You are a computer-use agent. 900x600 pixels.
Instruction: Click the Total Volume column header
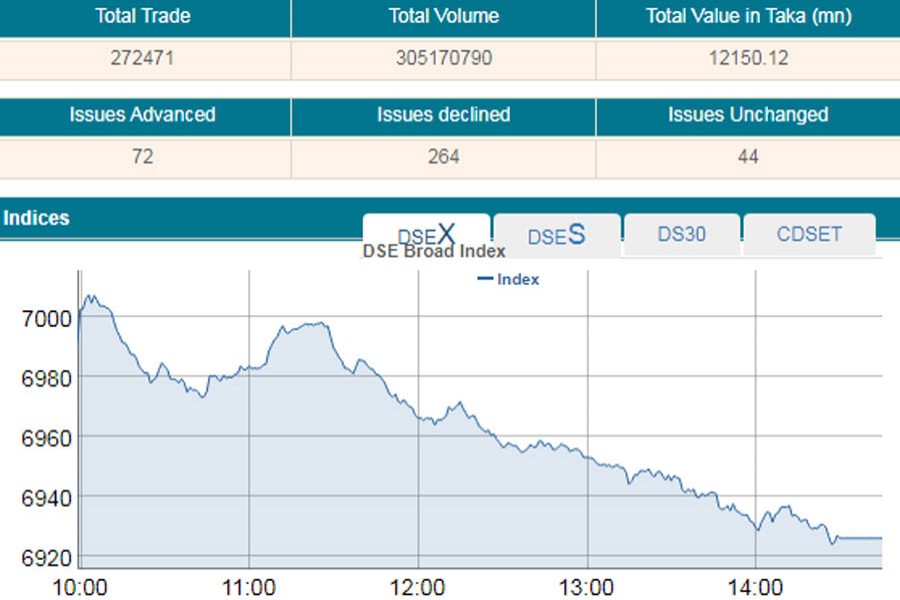(x=443, y=16)
